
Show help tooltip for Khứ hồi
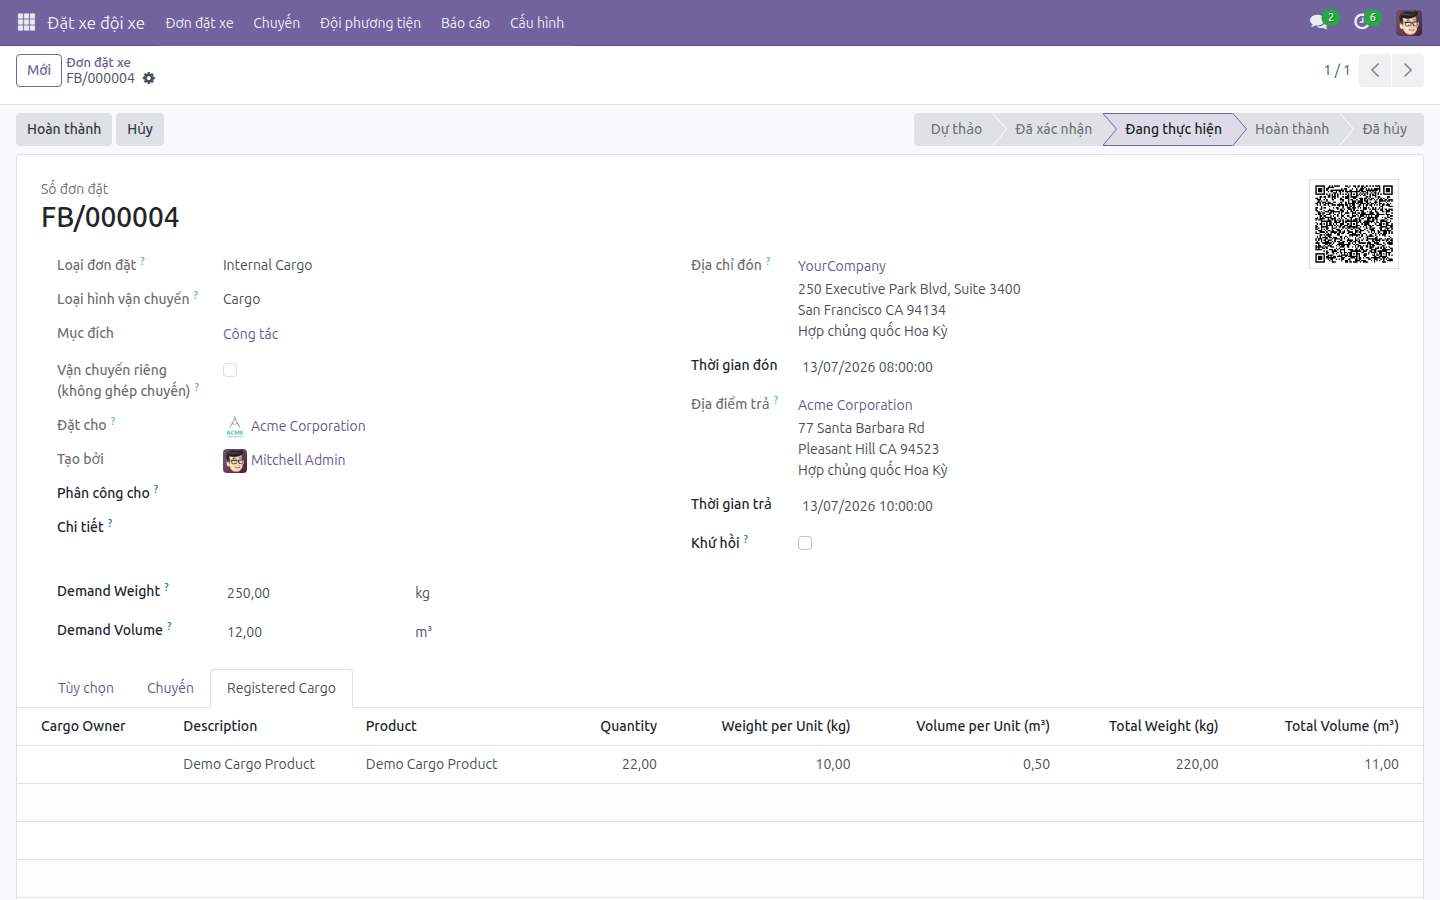click(x=746, y=539)
